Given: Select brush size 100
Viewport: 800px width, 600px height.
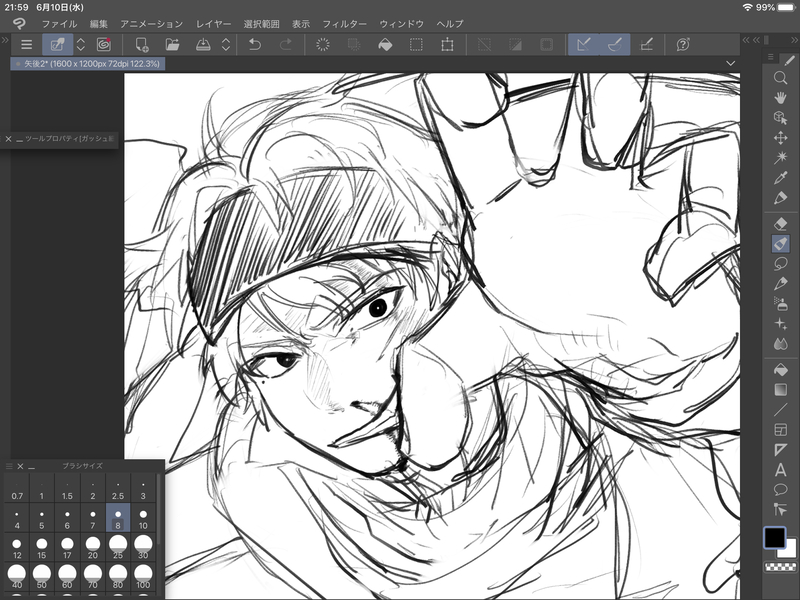Looking at the screenshot, I should click(143, 577).
